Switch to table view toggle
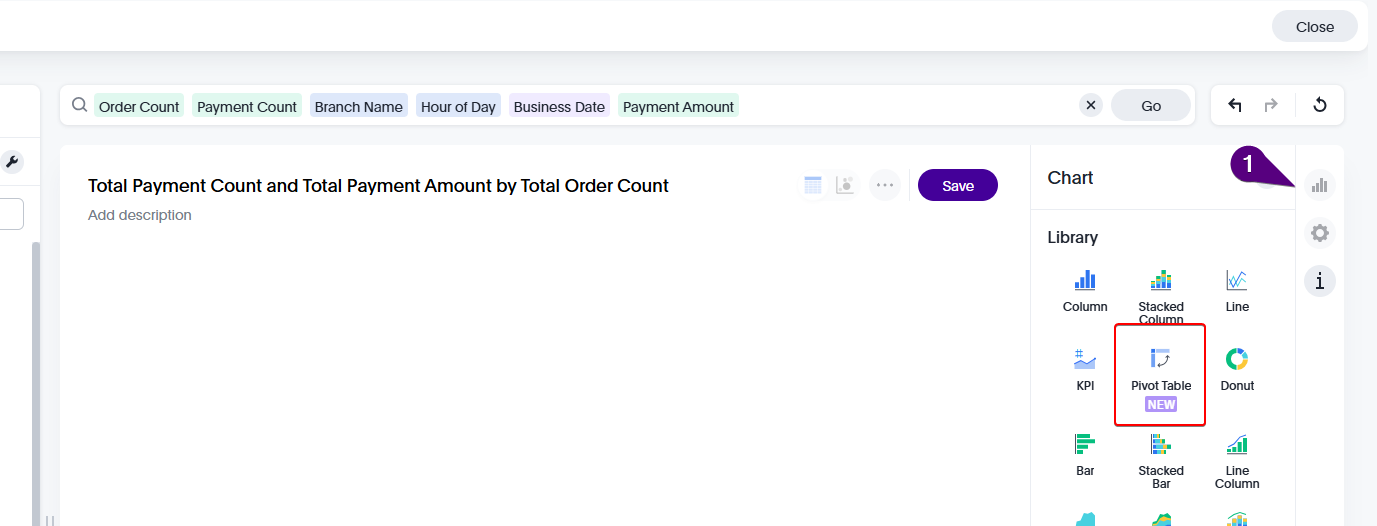 813,185
